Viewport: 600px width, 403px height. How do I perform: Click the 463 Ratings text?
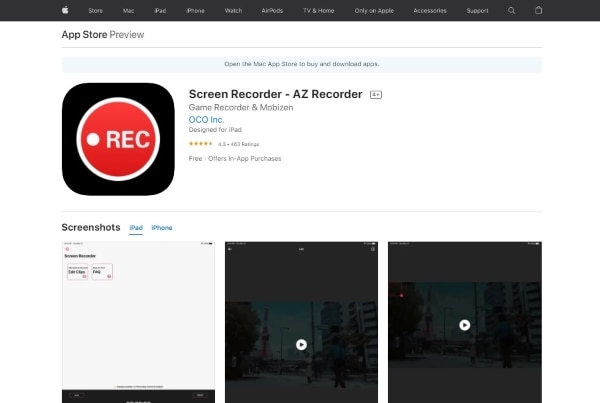[x=245, y=144]
